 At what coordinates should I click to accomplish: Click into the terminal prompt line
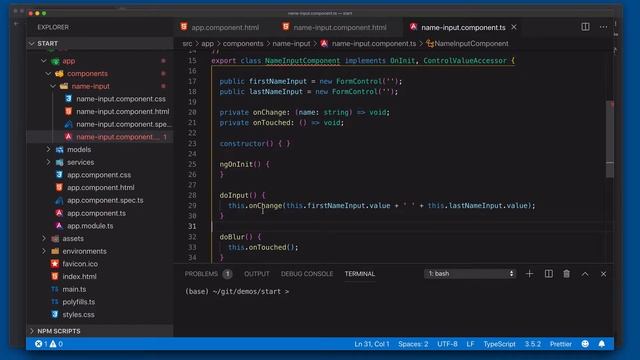tap(237, 291)
